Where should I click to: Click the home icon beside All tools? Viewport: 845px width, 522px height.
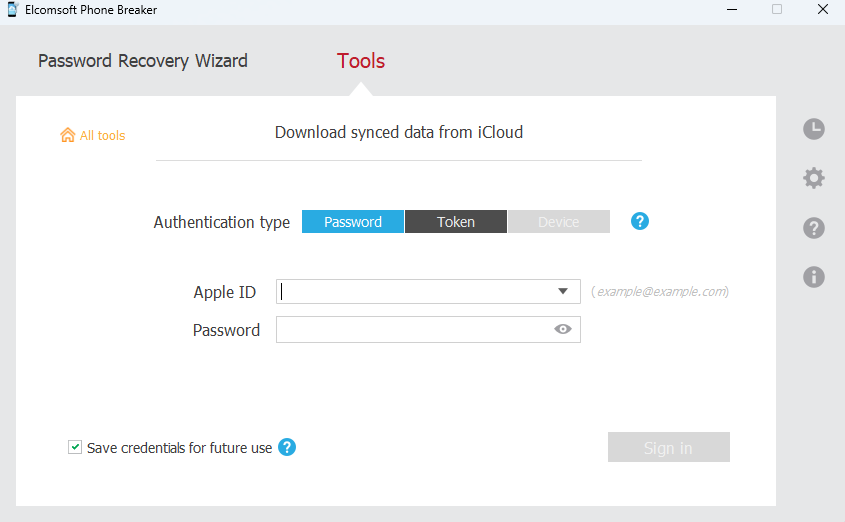pyautogui.click(x=67, y=135)
